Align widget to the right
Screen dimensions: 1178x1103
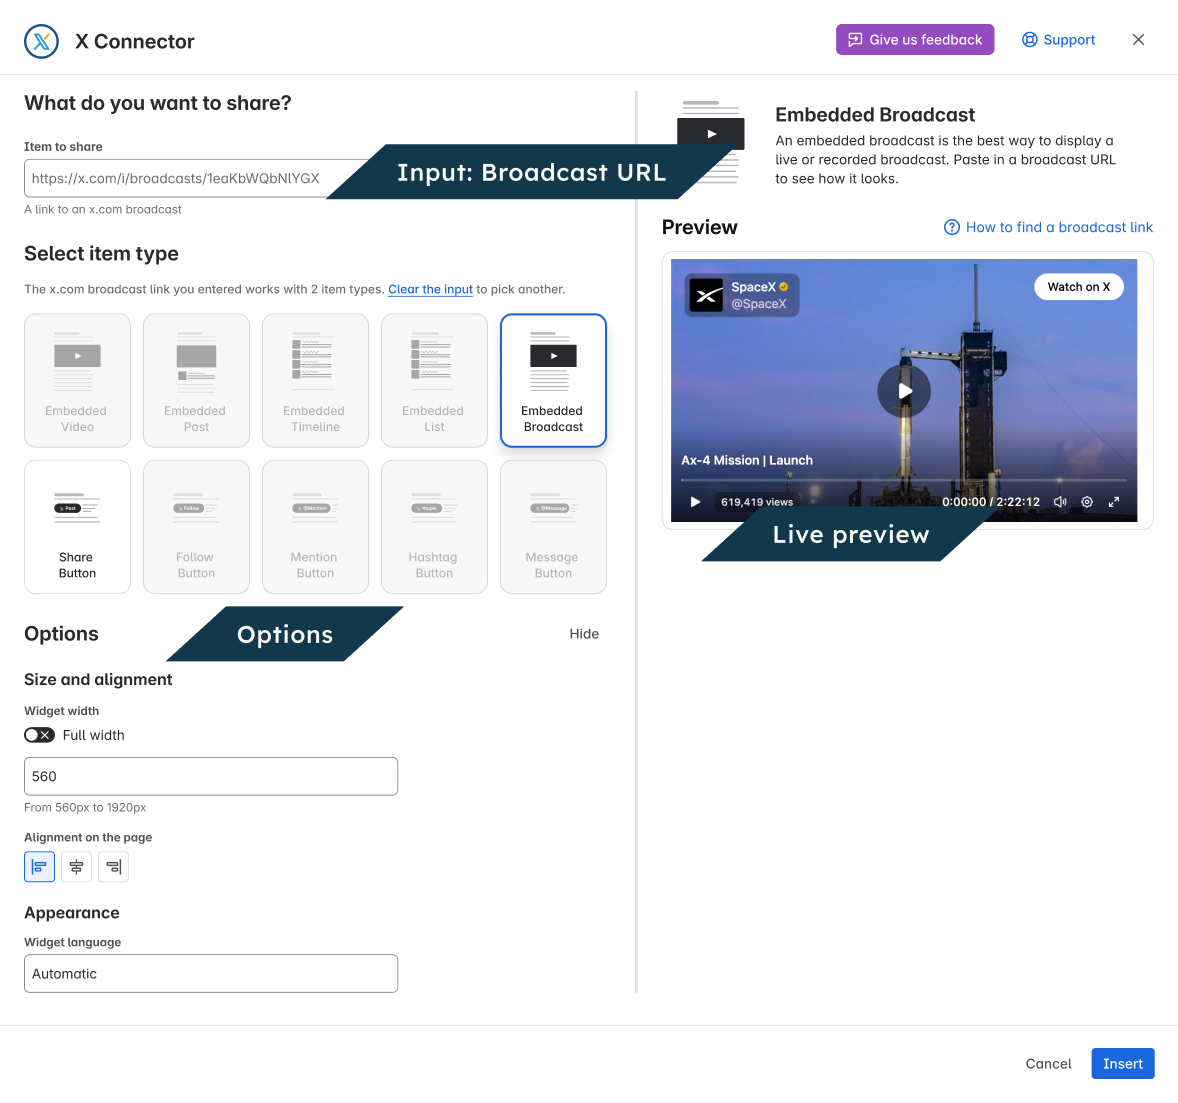[x=113, y=867]
